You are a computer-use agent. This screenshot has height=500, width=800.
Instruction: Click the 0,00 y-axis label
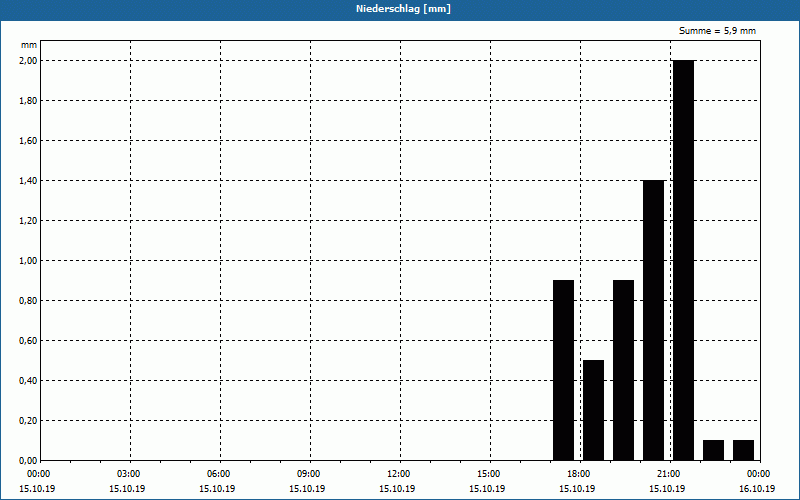coord(28,461)
